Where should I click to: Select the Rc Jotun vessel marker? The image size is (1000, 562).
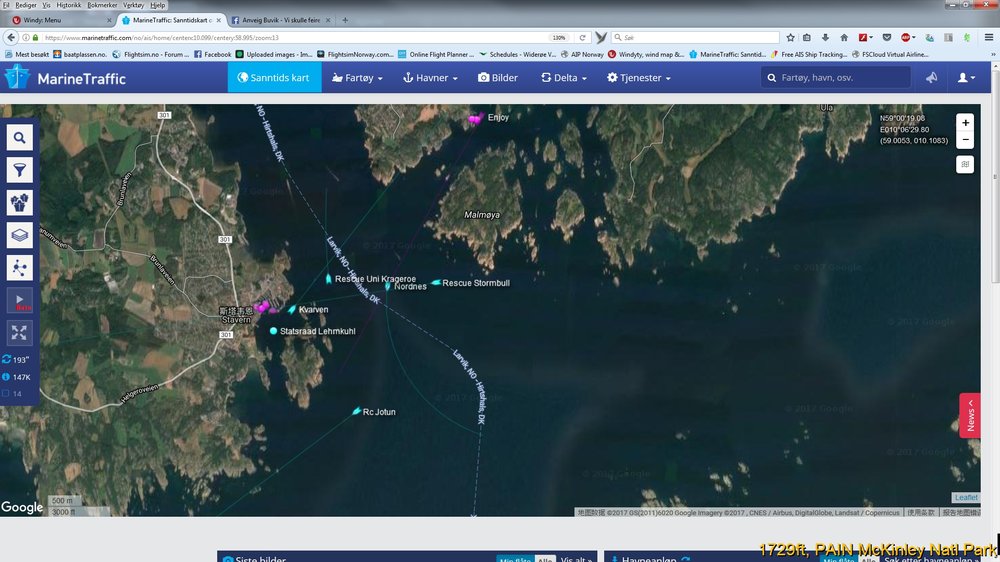357,411
